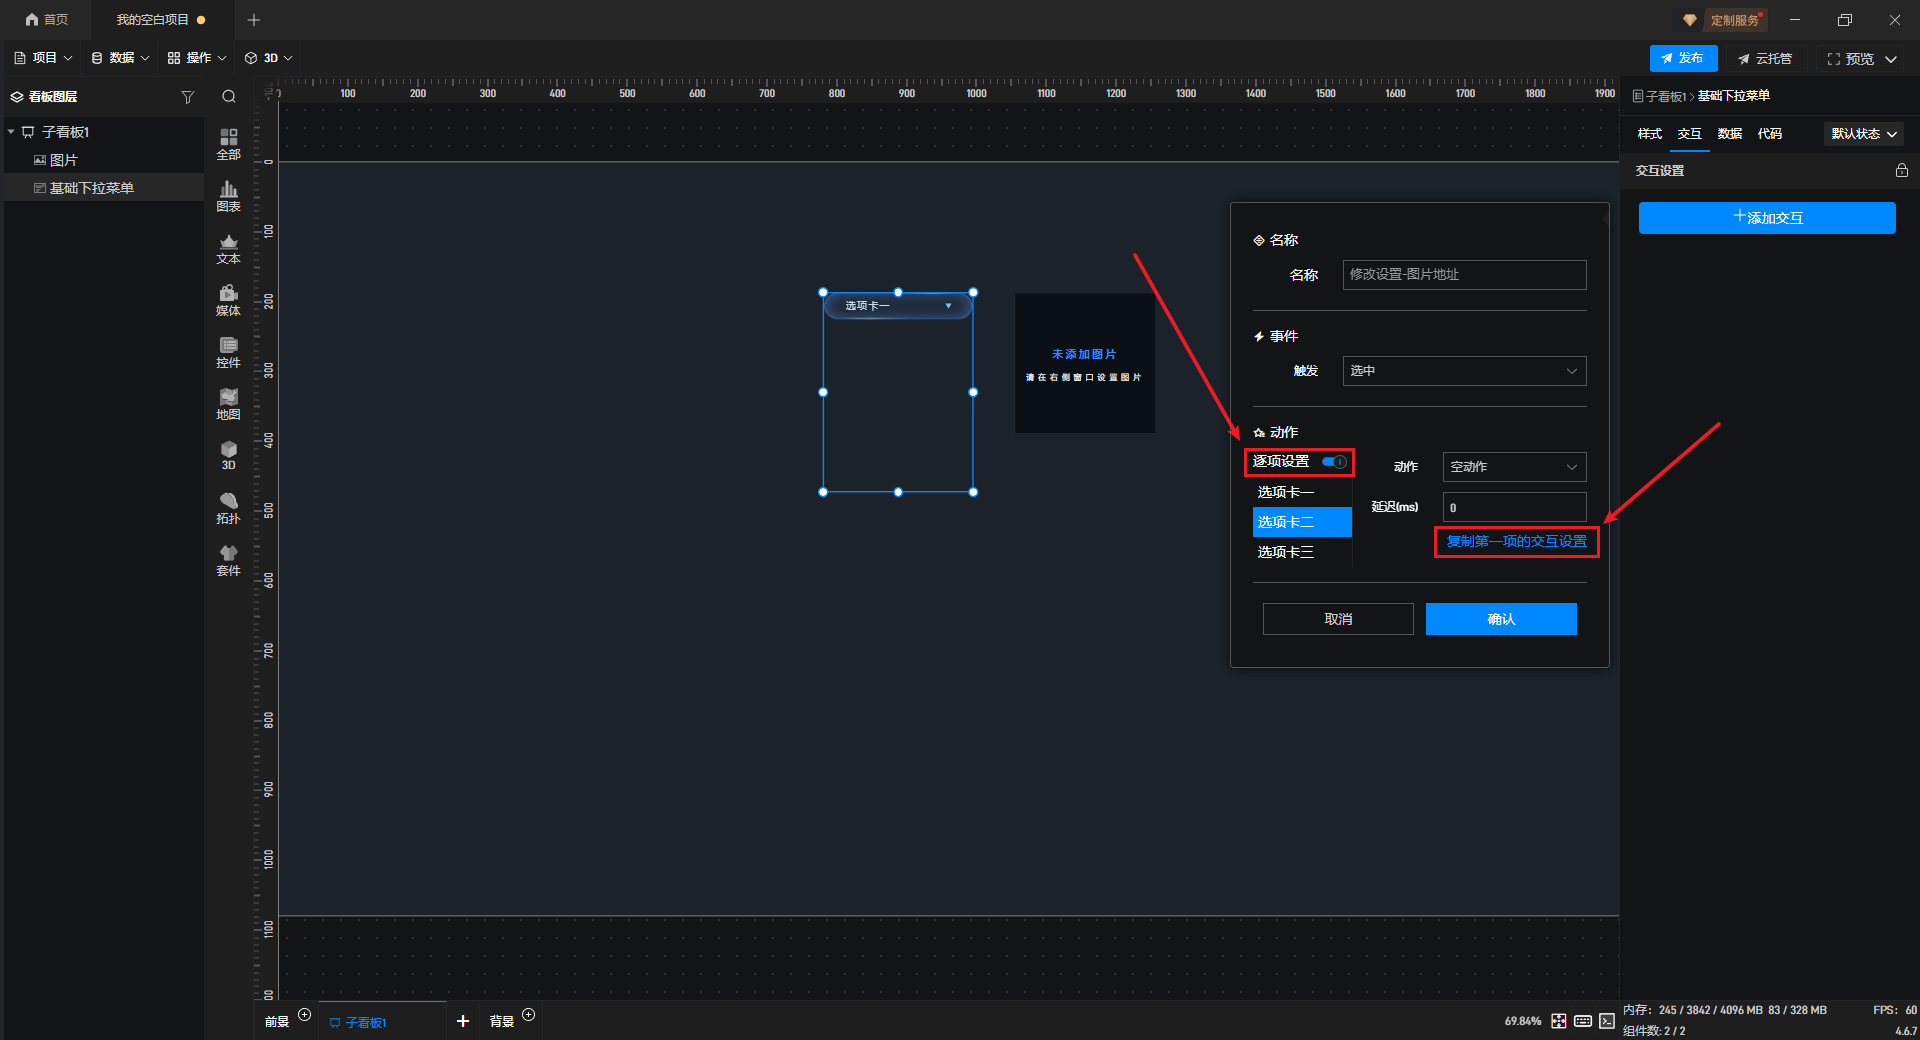Open the 数据 menu in top toolbar
1920x1040 pixels.
click(x=120, y=58)
